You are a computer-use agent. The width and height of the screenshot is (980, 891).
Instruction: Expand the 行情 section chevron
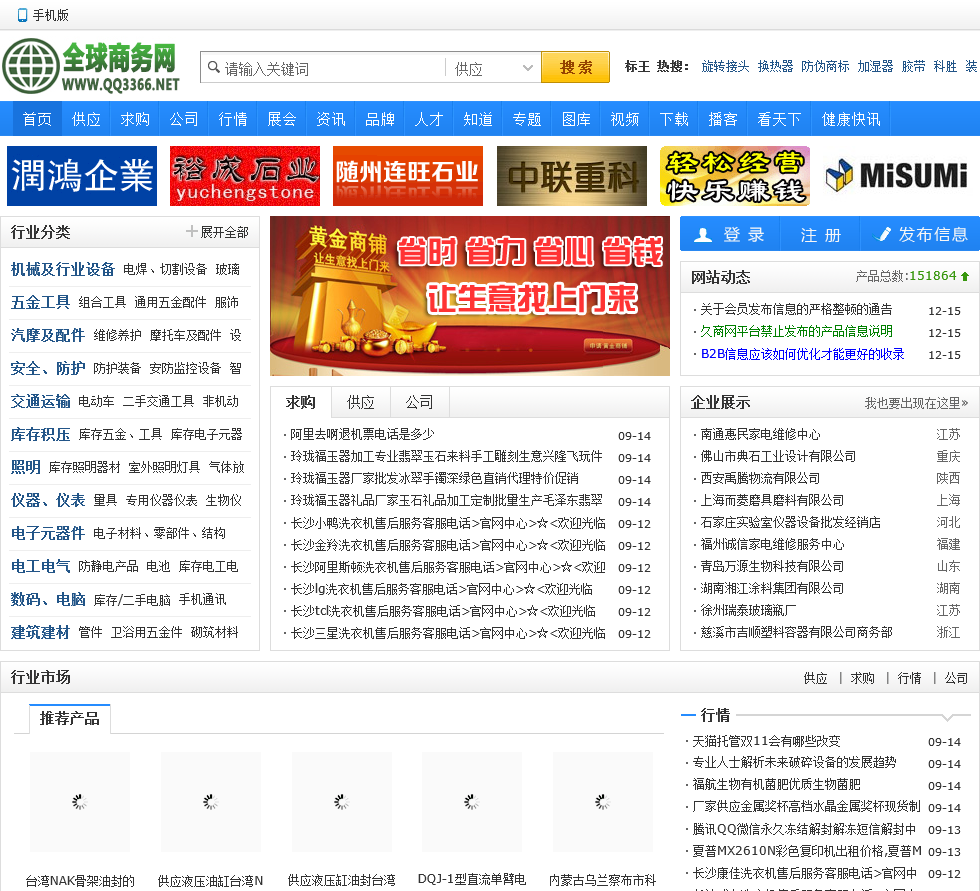coord(948,716)
